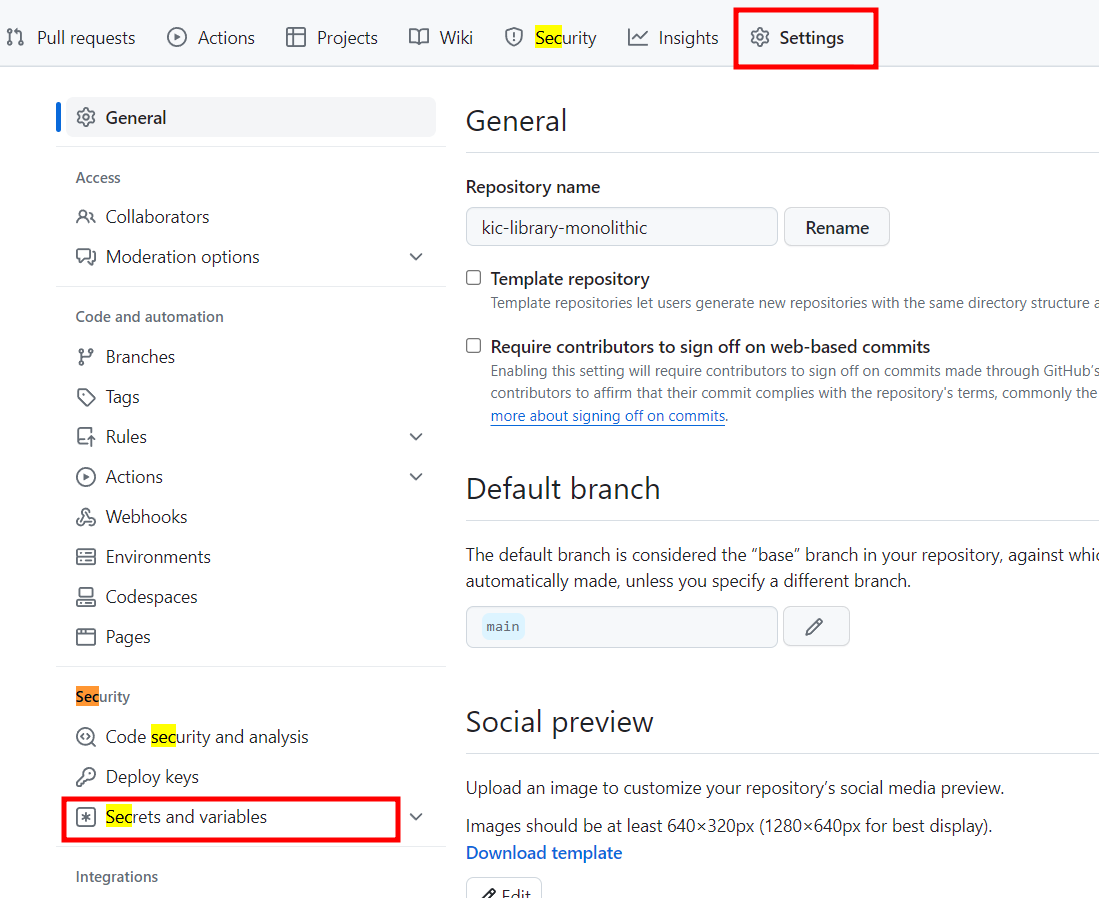Open the Security tab
1099x898 pixels.
coord(550,37)
